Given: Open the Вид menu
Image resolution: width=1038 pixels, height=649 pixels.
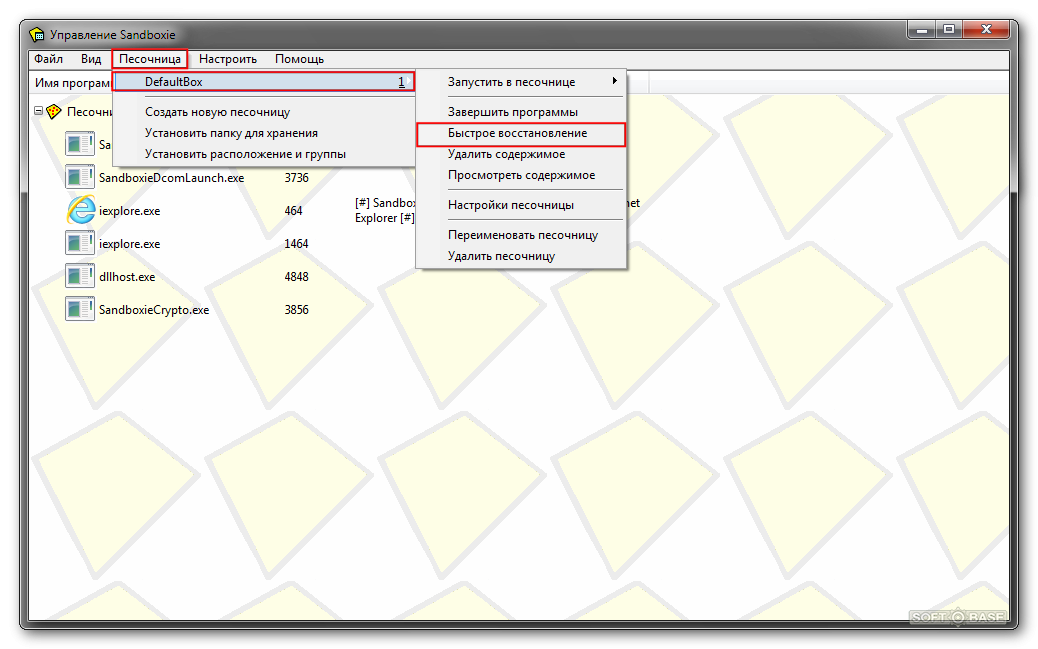Looking at the screenshot, I should (x=91, y=59).
